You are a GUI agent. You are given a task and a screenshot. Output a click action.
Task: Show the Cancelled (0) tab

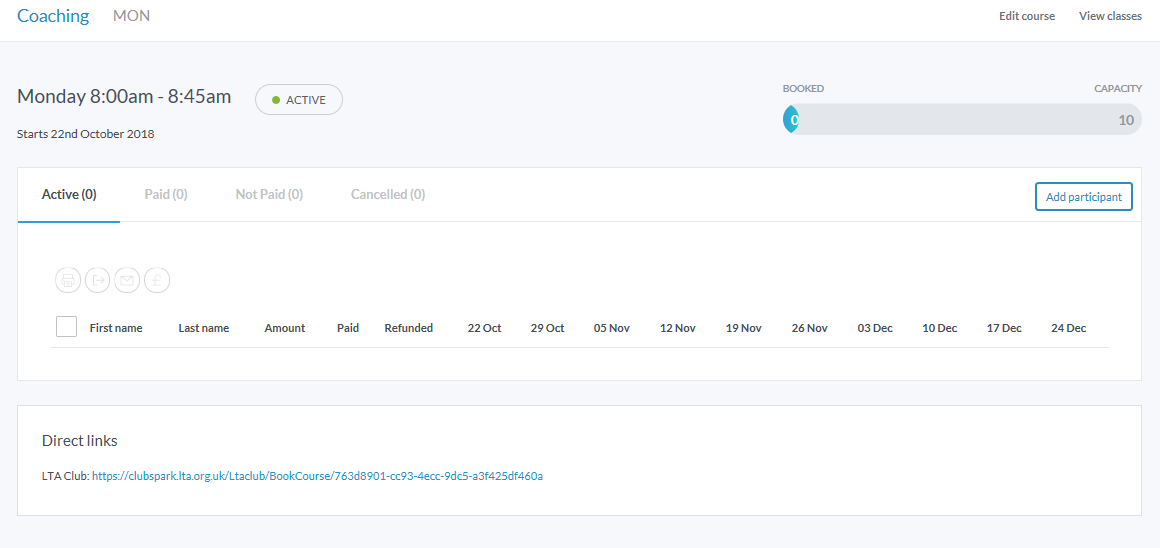(x=388, y=195)
